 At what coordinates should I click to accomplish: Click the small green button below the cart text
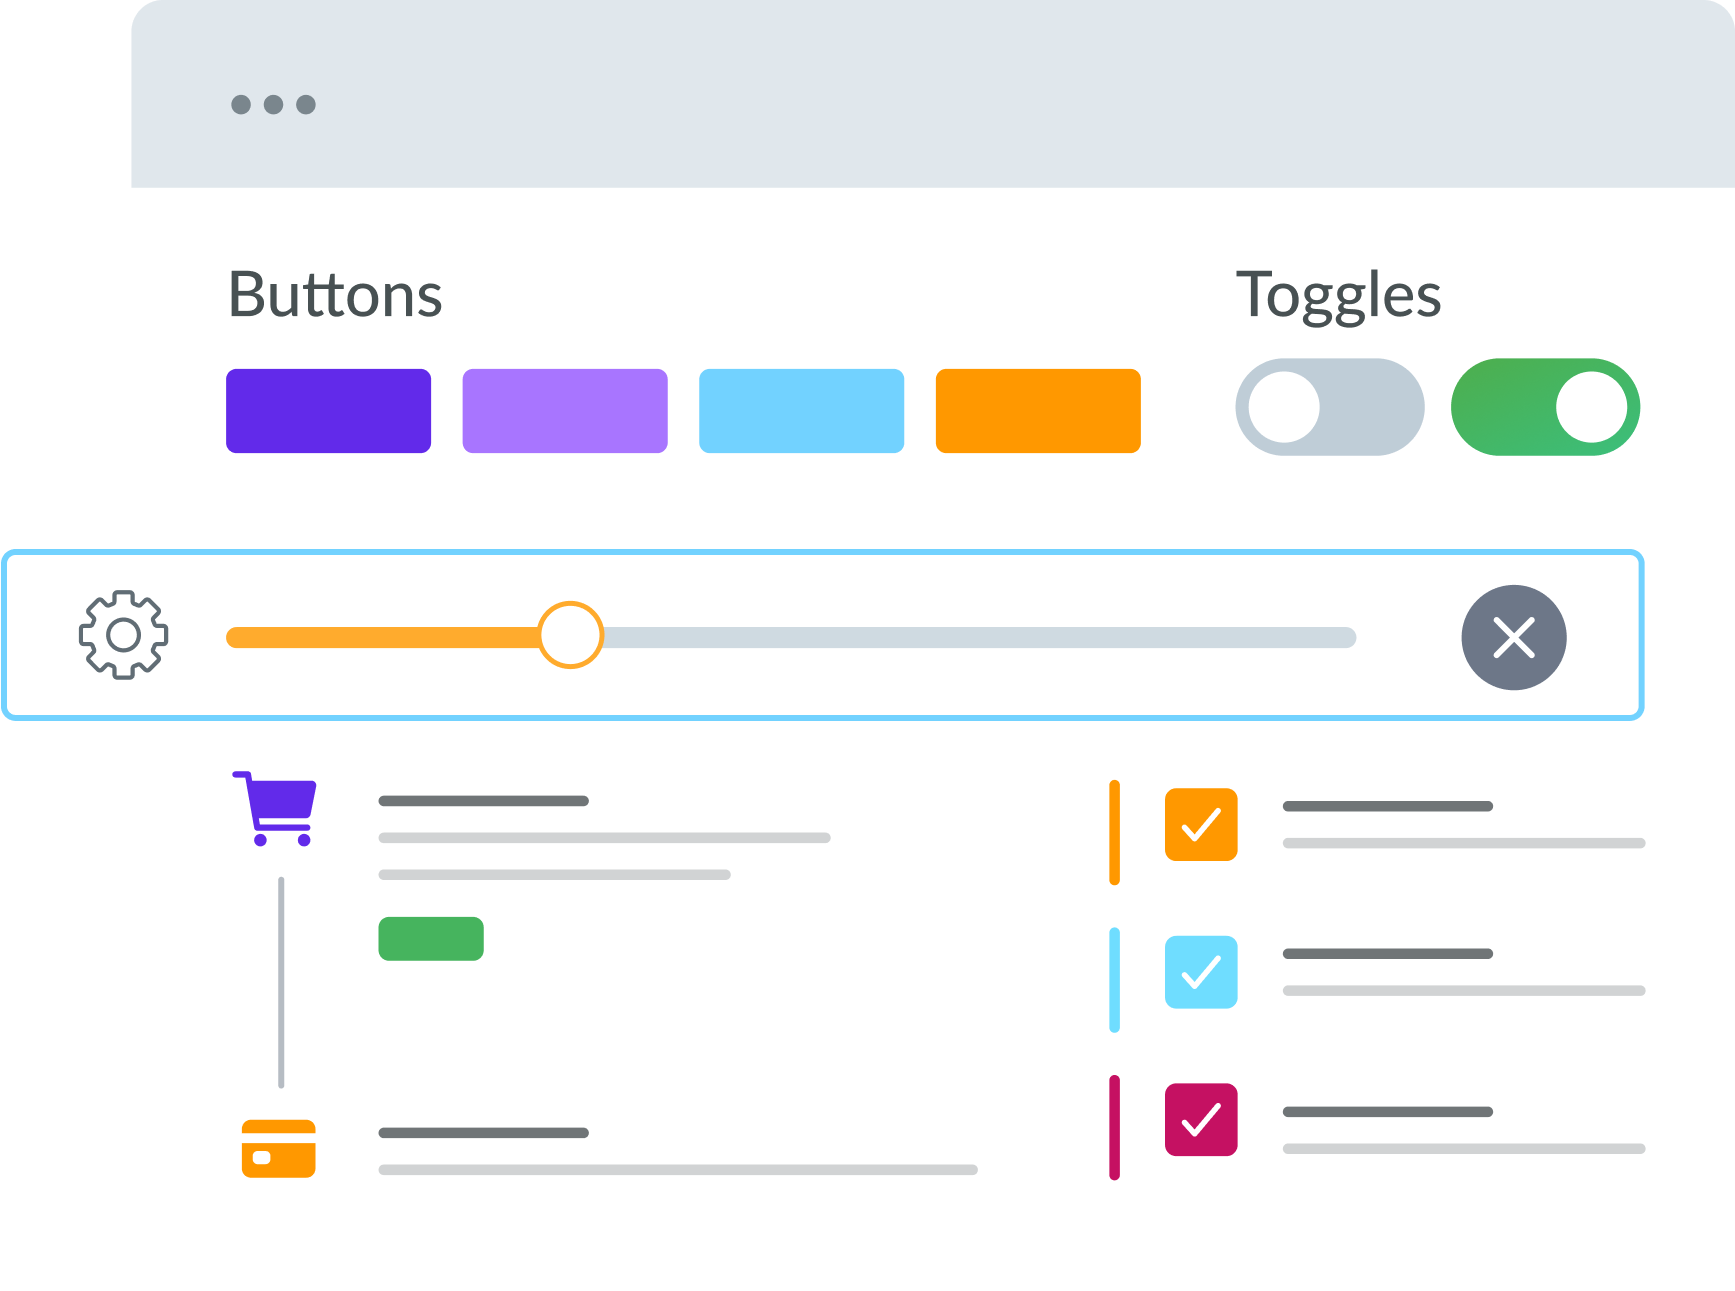pos(431,939)
